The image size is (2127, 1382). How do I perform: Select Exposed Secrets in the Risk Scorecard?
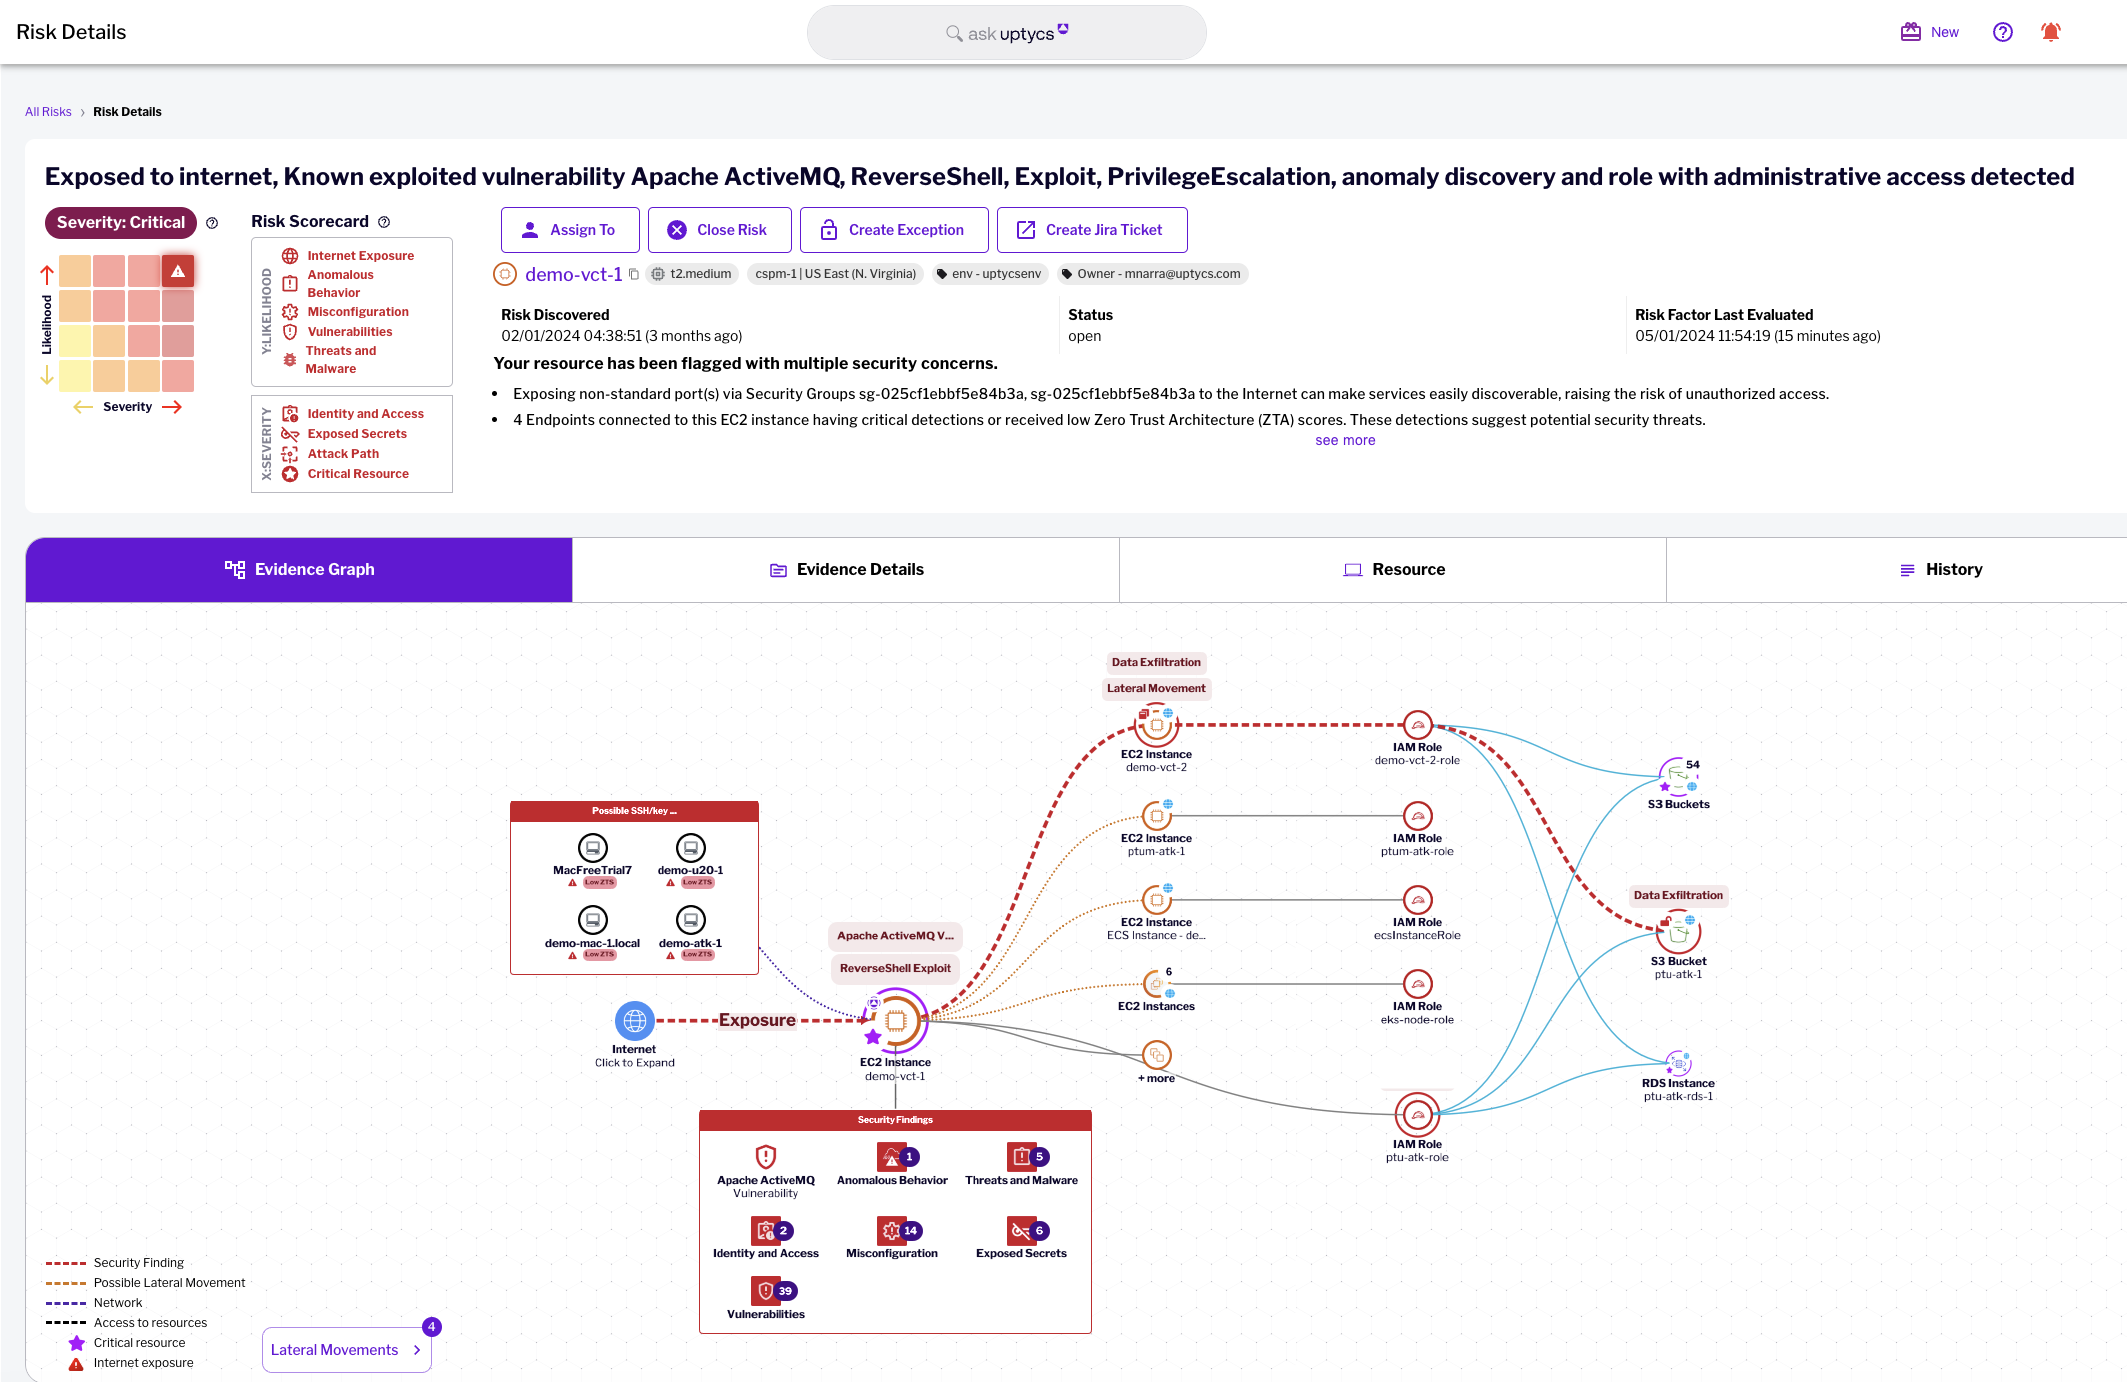point(289,433)
